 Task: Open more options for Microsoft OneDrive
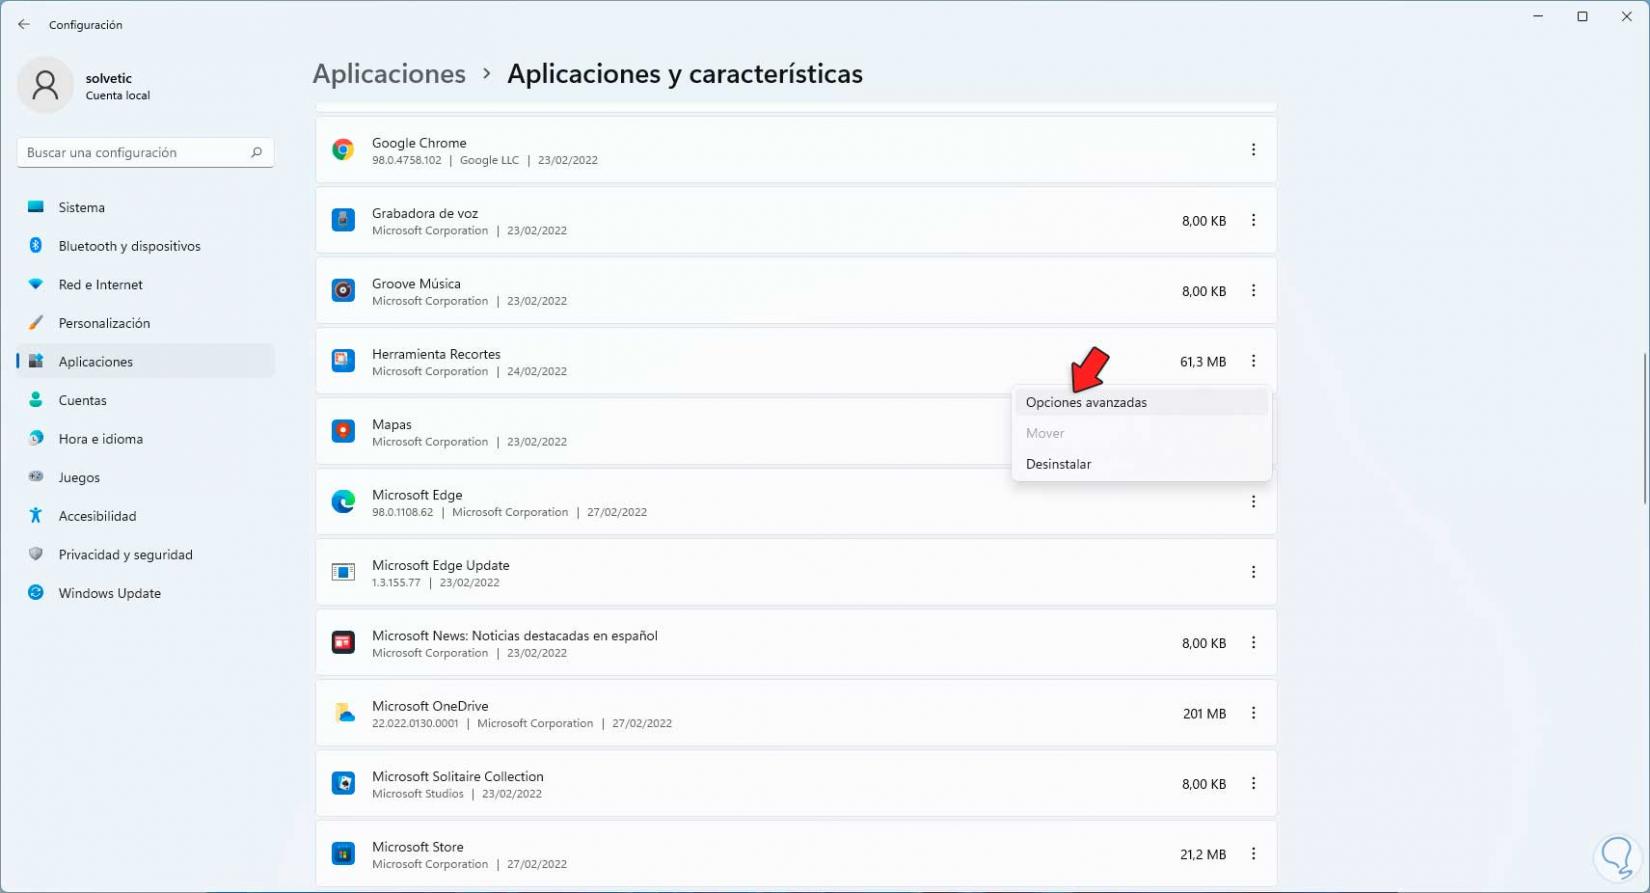tap(1253, 713)
